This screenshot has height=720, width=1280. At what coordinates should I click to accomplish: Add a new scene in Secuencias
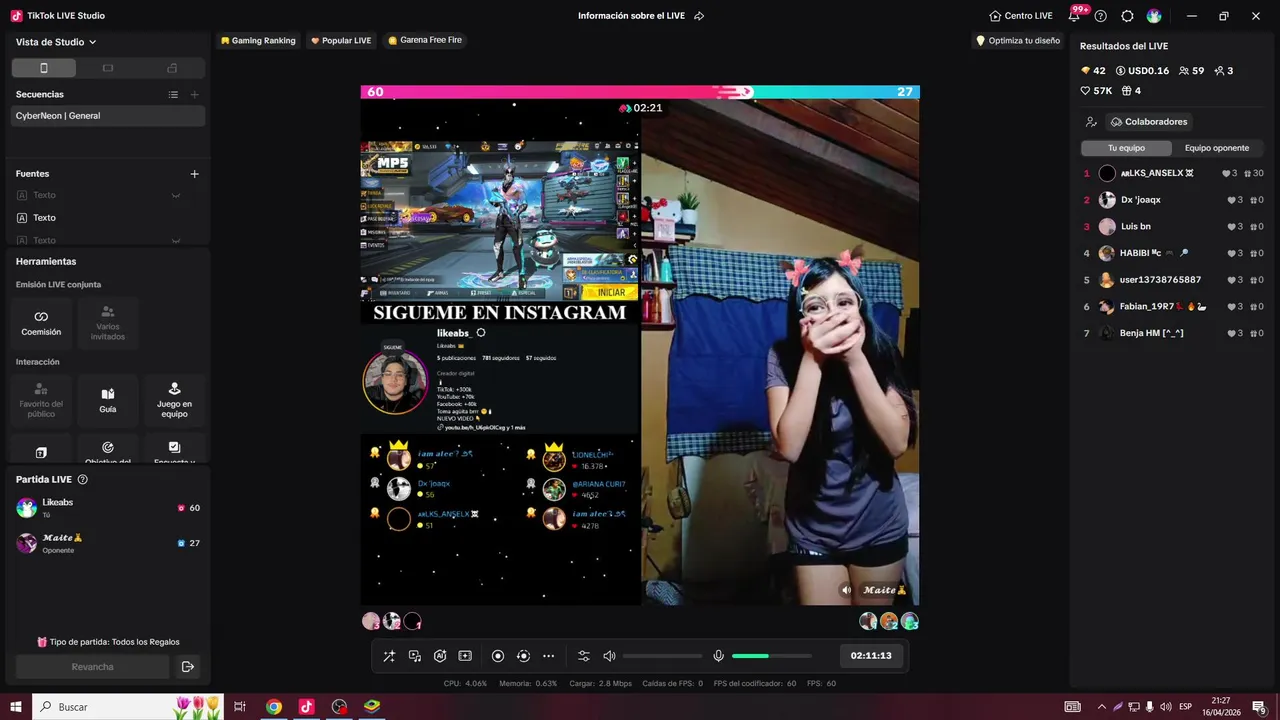click(x=195, y=94)
